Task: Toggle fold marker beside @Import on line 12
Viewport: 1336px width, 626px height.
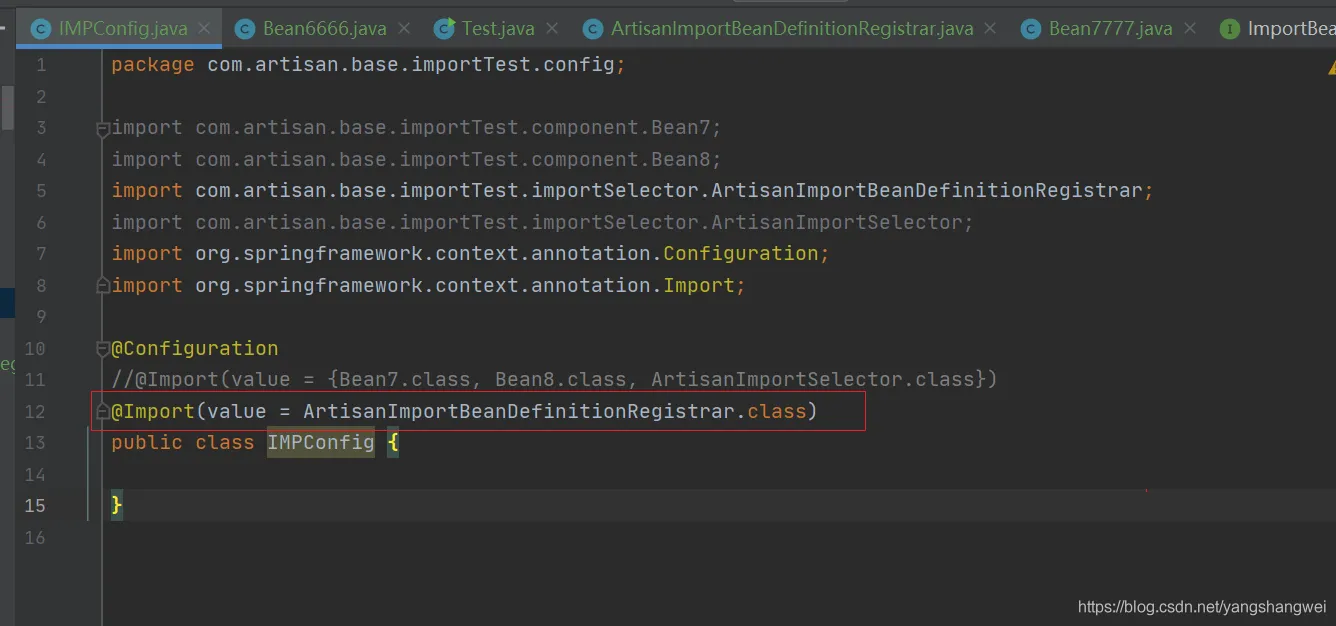Action: point(102,412)
